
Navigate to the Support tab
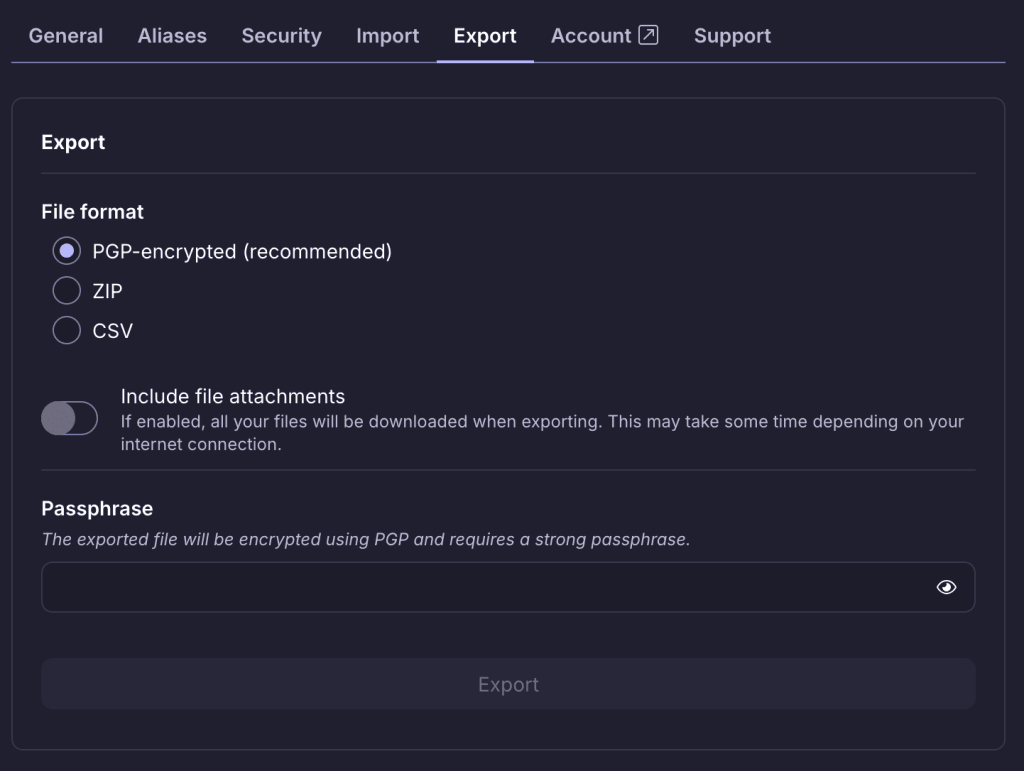(x=732, y=36)
